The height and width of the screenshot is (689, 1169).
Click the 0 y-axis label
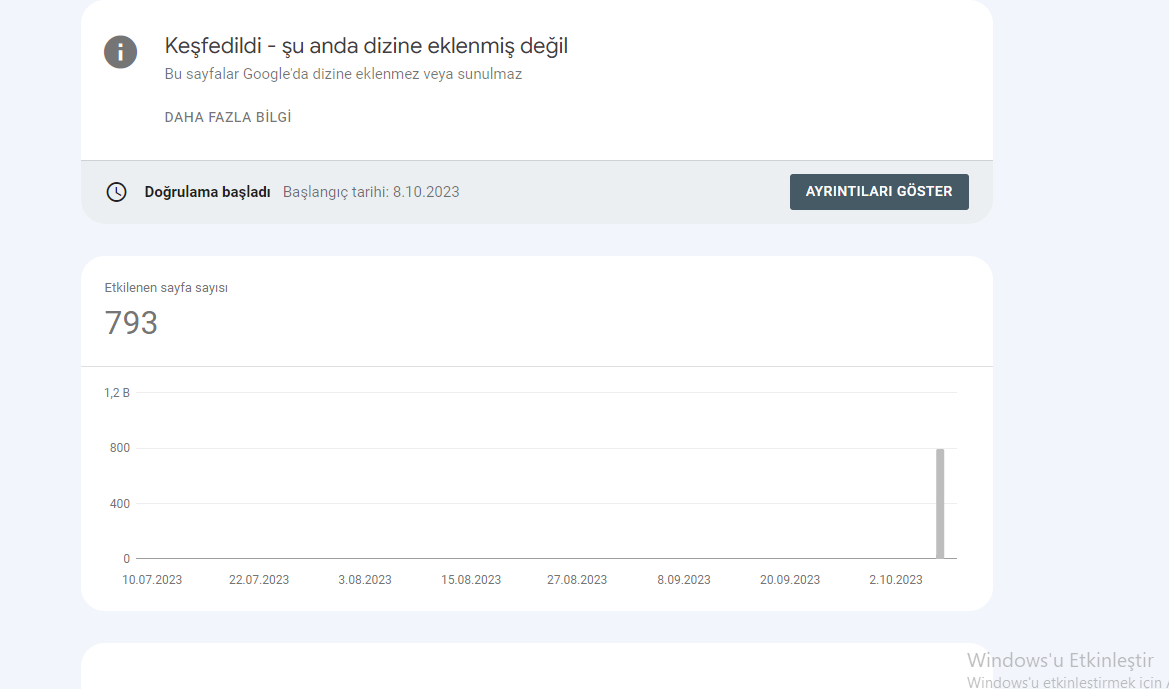point(127,559)
